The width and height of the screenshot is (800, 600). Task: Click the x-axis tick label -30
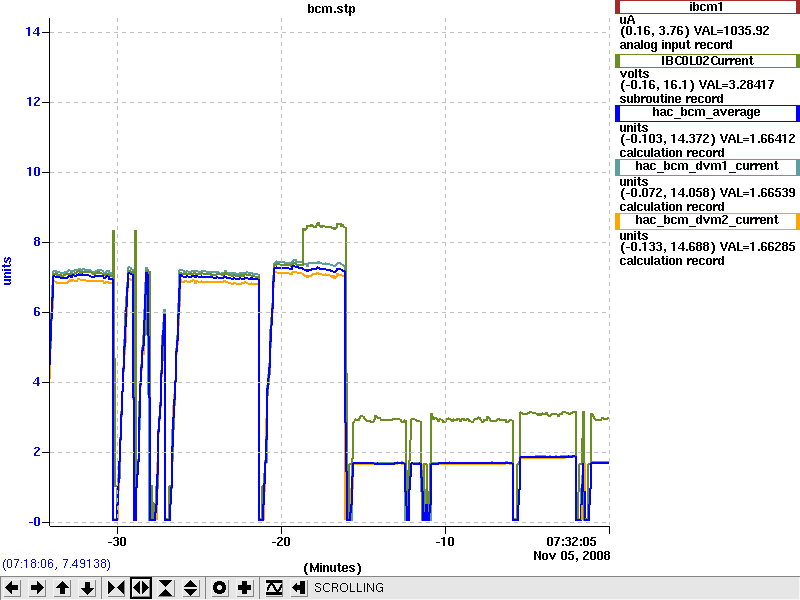[x=117, y=542]
